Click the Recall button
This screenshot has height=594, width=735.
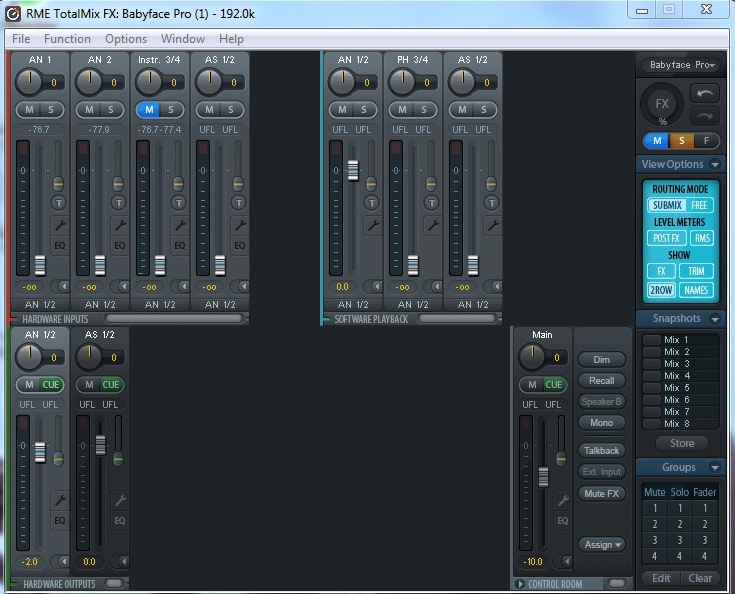click(x=602, y=381)
